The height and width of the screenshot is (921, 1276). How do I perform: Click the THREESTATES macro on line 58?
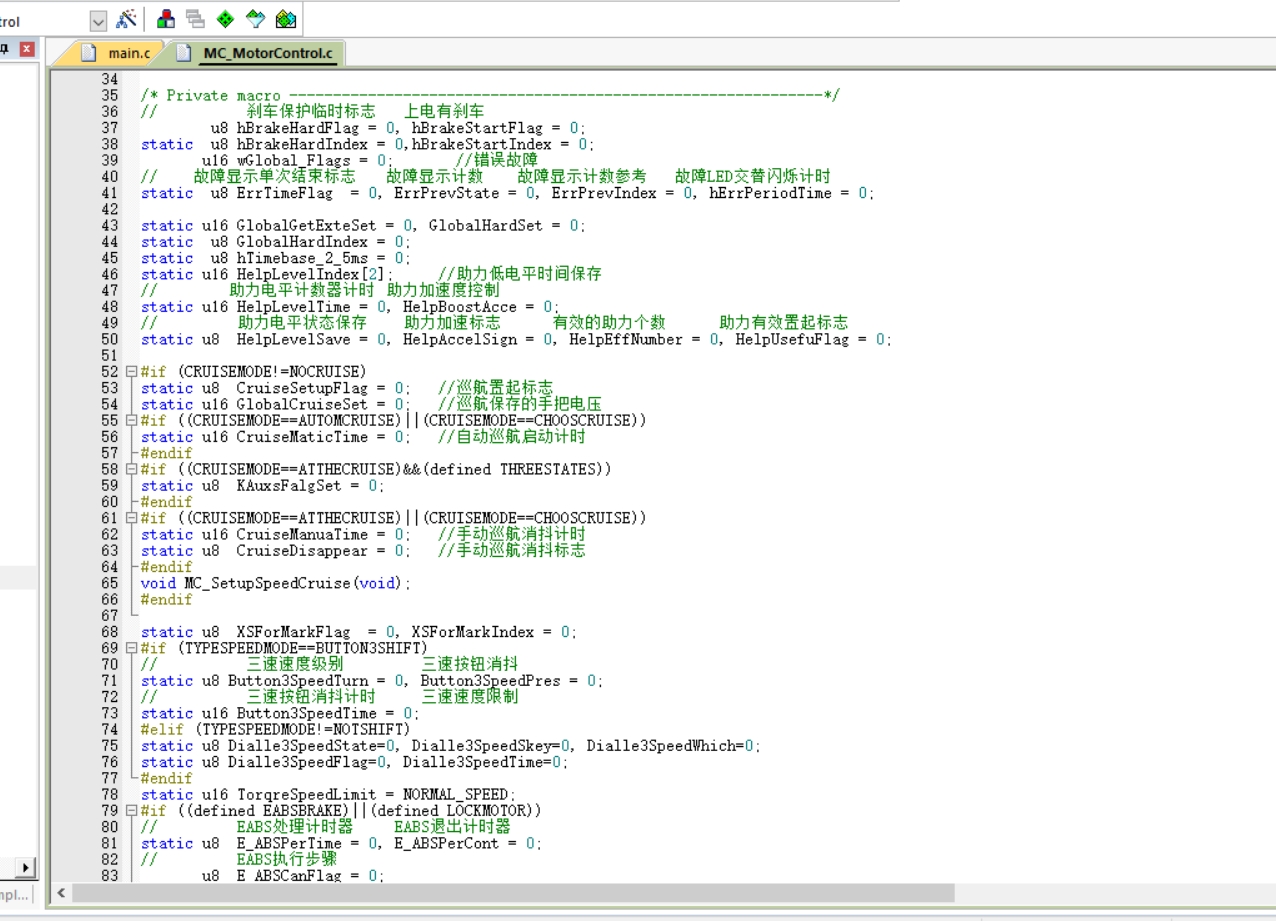[546, 469]
